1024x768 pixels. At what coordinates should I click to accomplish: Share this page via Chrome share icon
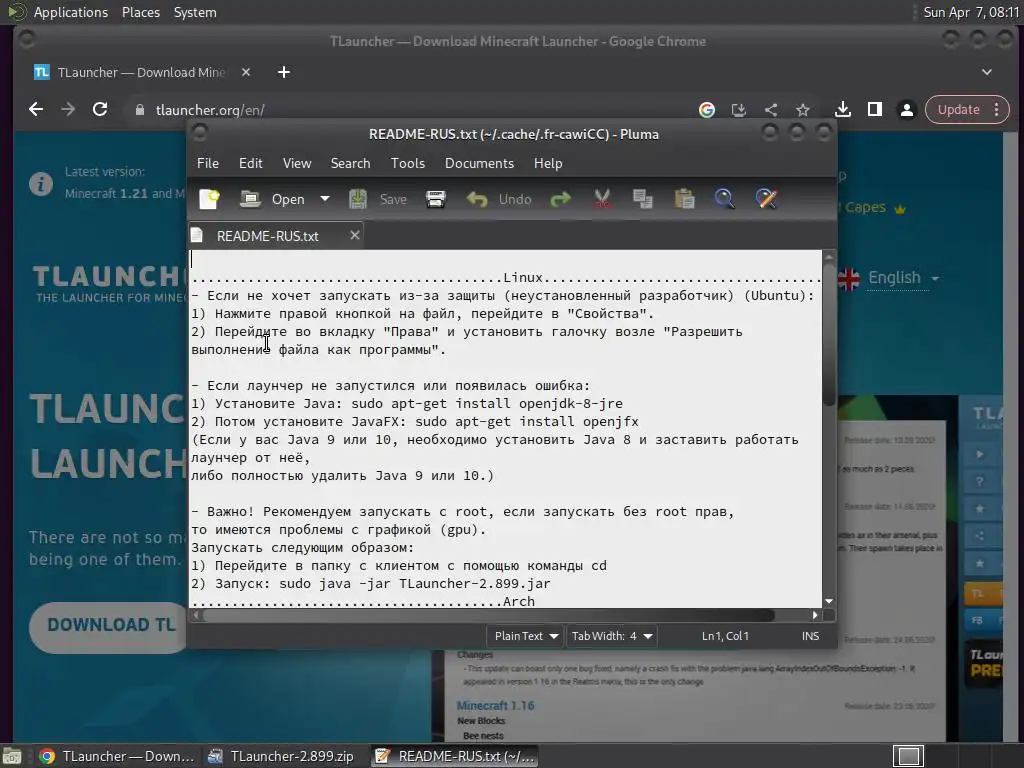771,110
